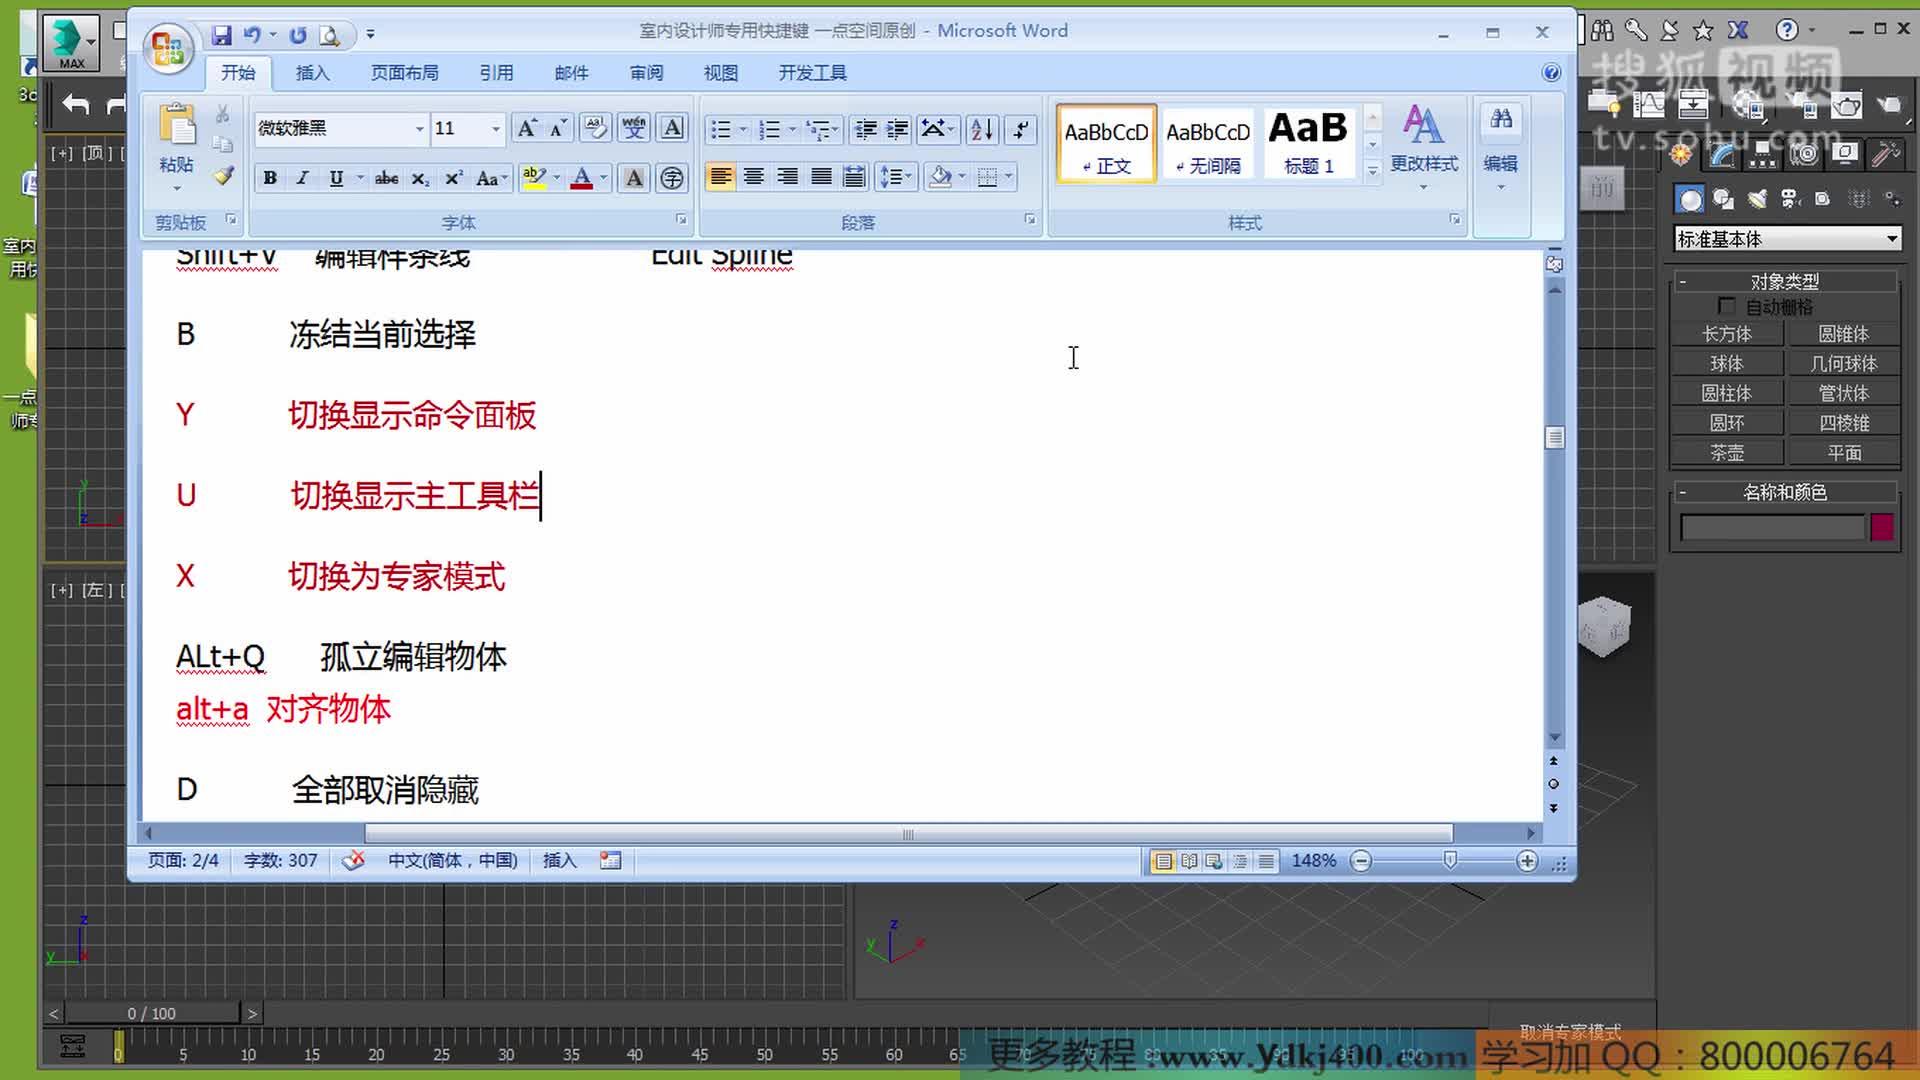Enable the 自动栅格 checkbox in 3ds Max

pyautogui.click(x=1727, y=306)
